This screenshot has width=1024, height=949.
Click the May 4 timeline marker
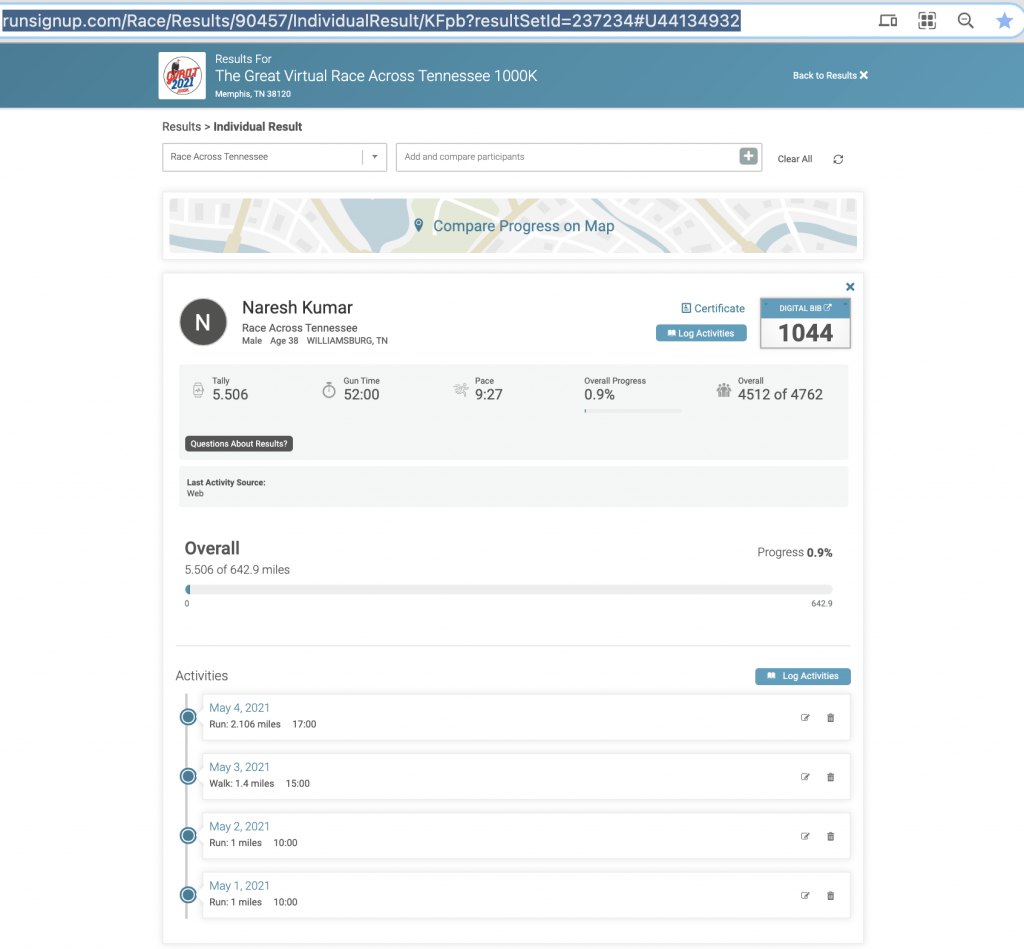(x=188, y=717)
